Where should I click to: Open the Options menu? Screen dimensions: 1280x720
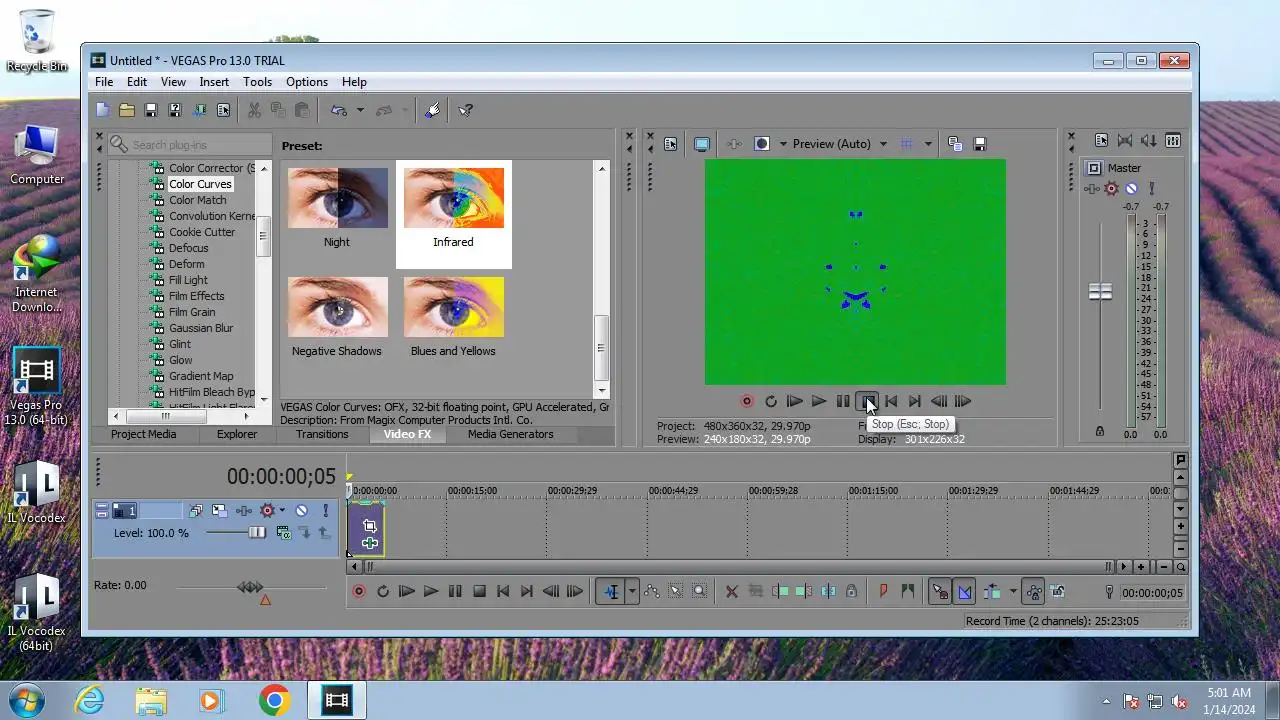point(307,82)
